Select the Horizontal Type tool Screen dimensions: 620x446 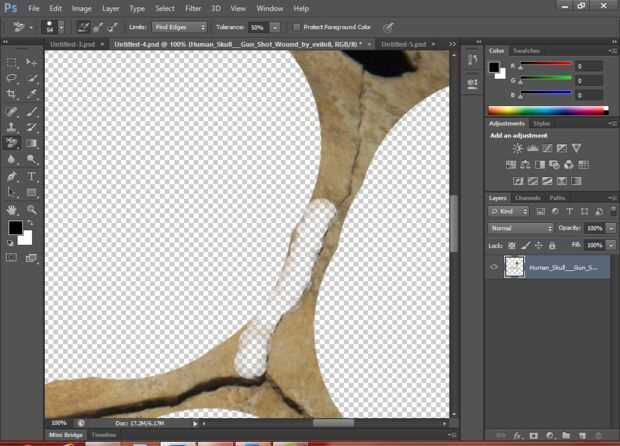[31, 176]
